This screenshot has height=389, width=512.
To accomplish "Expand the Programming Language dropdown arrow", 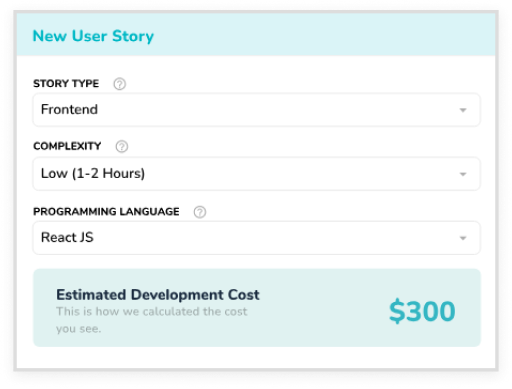I will tap(463, 238).
